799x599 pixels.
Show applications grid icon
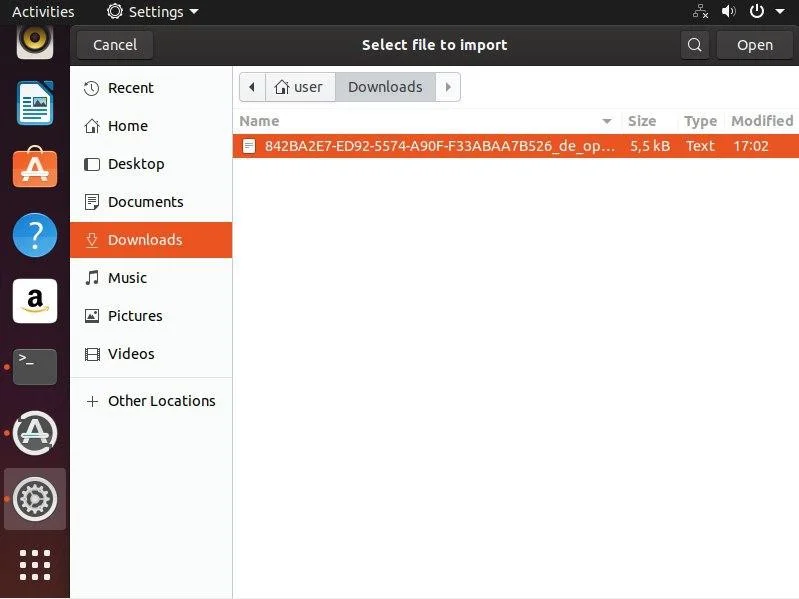[x=35, y=564]
